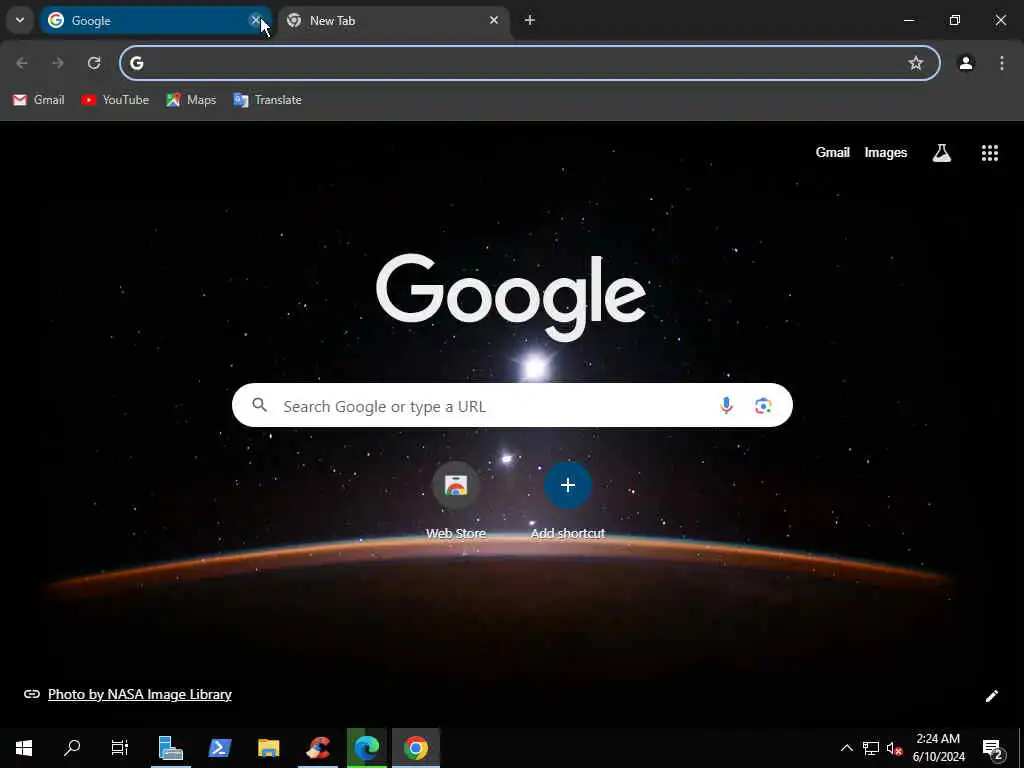Open a new tab with plus button
This screenshot has height=768, width=1024.
pyautogui.click(x=530, y=20)
